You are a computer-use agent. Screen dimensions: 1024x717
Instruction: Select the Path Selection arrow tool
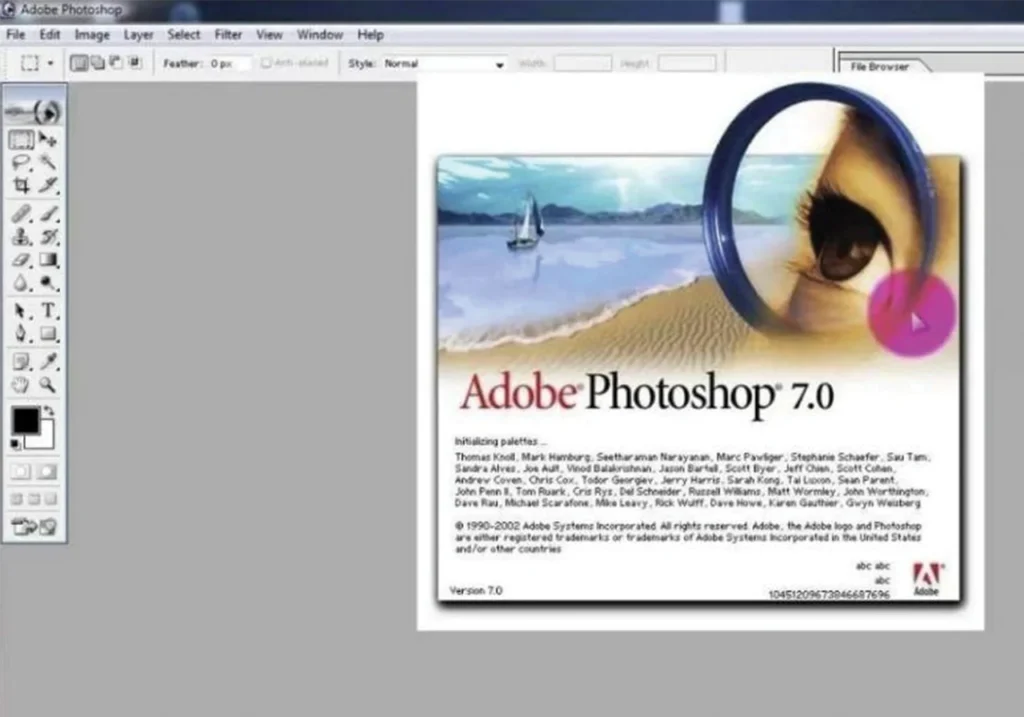[21, 311]
